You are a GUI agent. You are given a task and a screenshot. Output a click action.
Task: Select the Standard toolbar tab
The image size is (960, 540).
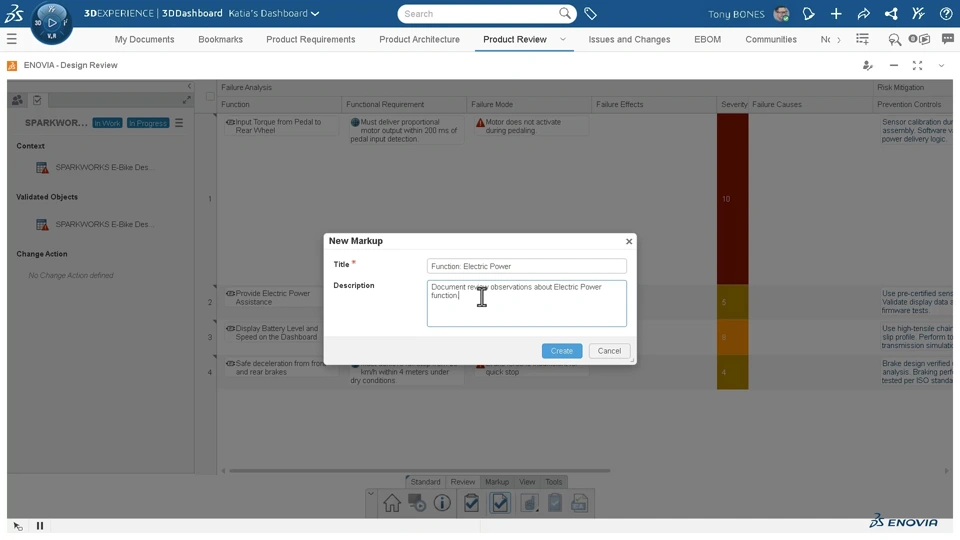point(425,482)
